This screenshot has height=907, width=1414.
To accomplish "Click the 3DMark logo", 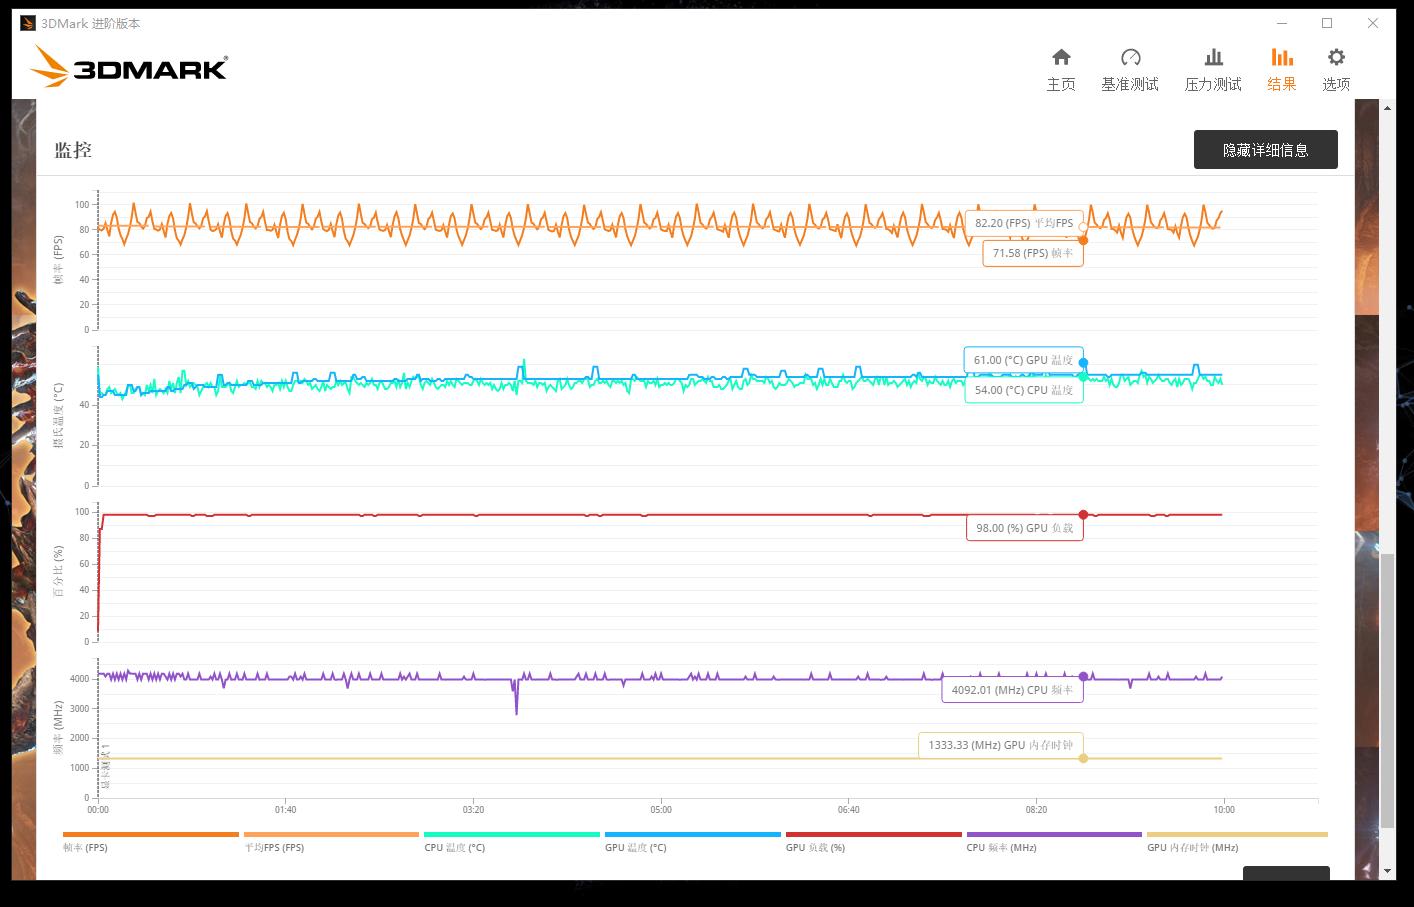I will [x=130, y=67].
